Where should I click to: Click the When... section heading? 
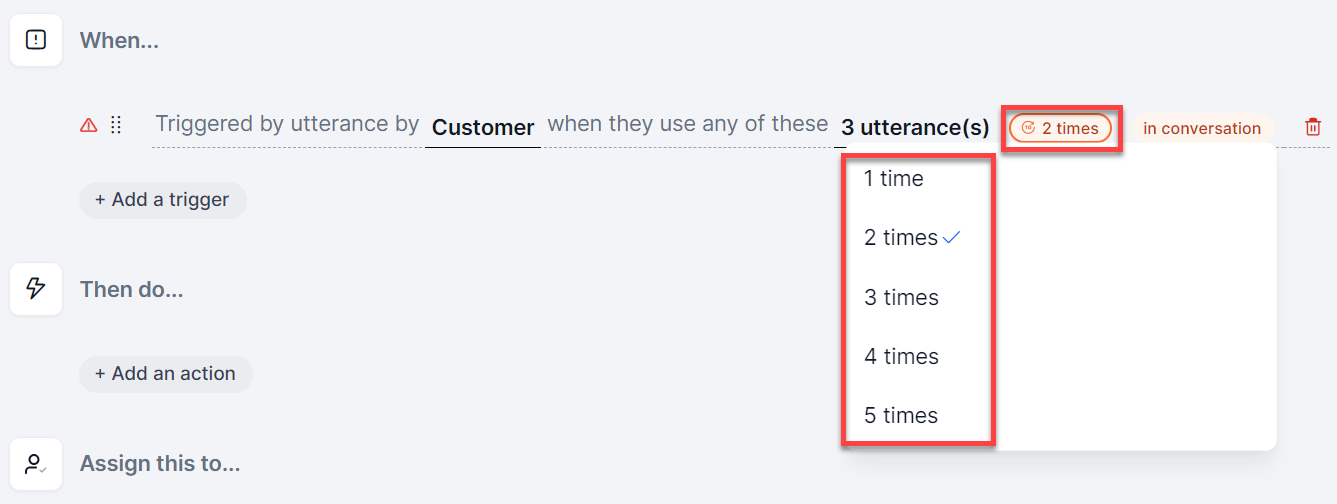[x=119, y=41]
